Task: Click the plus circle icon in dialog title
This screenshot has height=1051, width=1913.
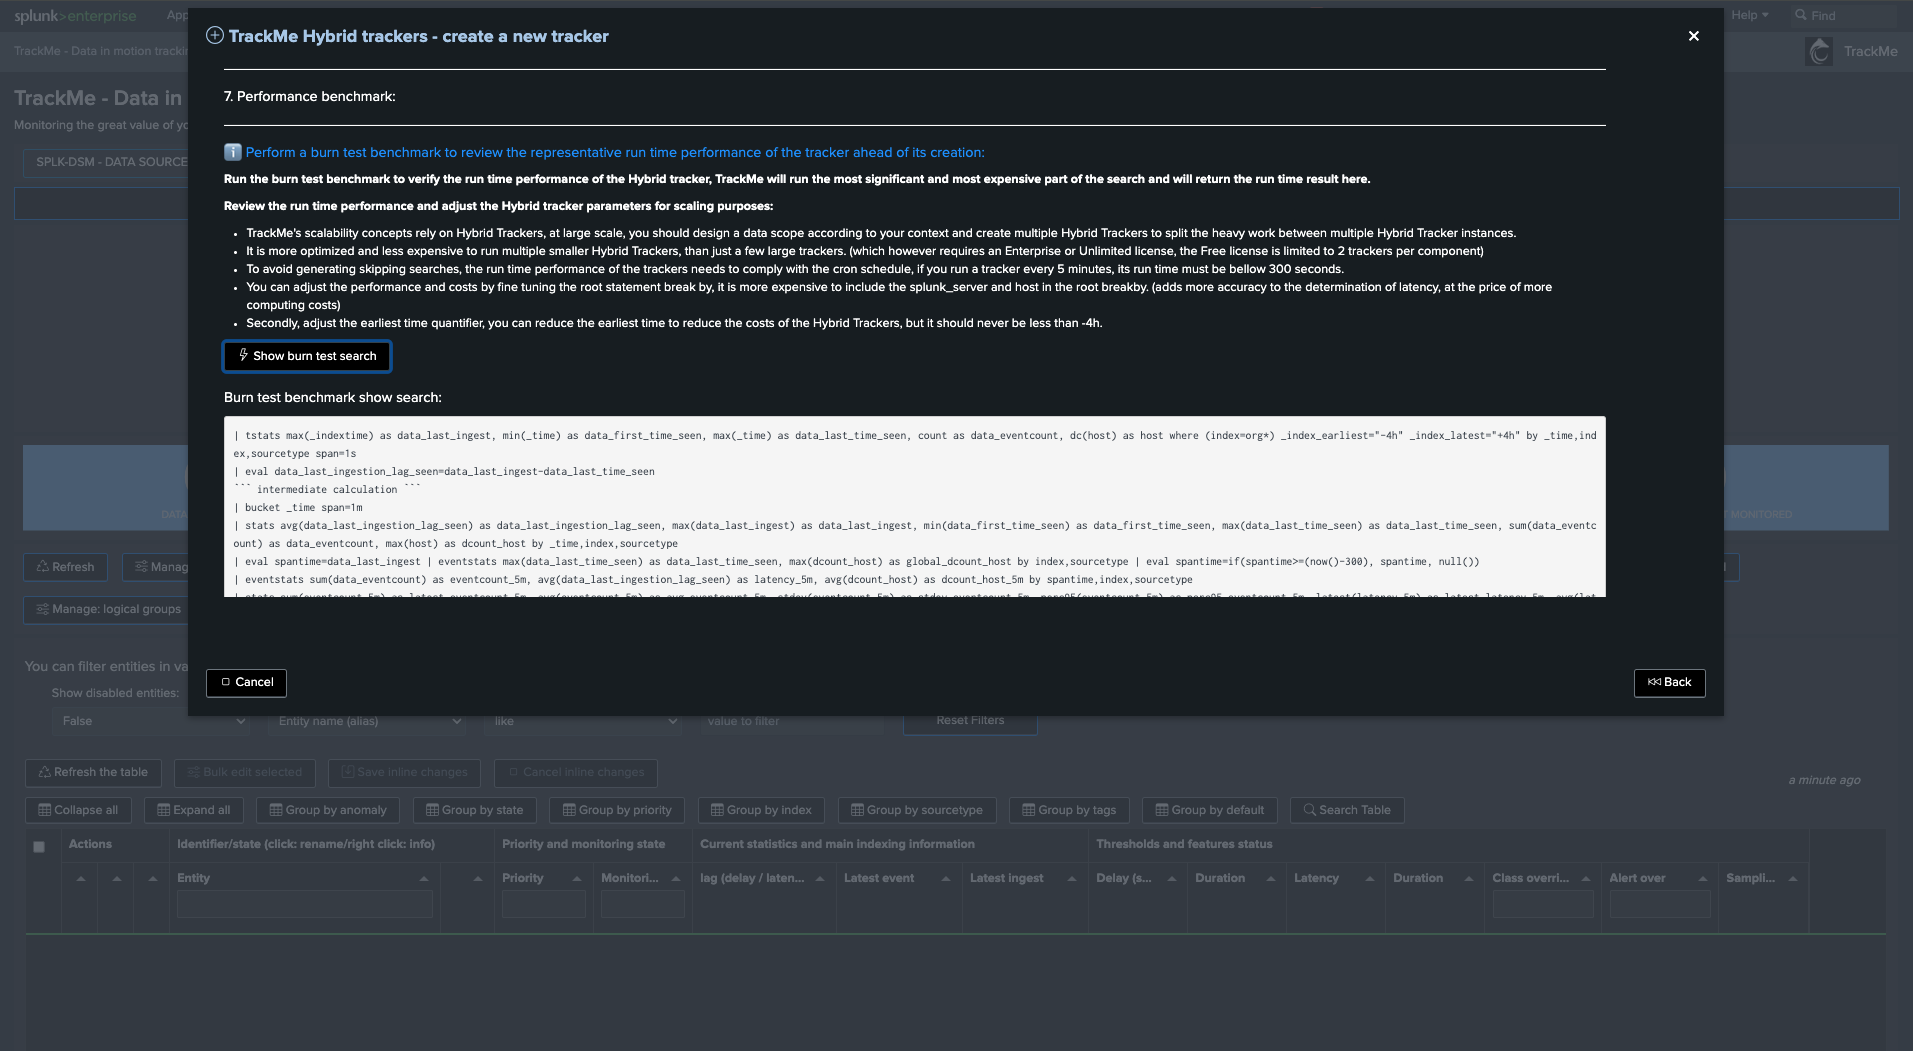Action: (x=215, y=36)
